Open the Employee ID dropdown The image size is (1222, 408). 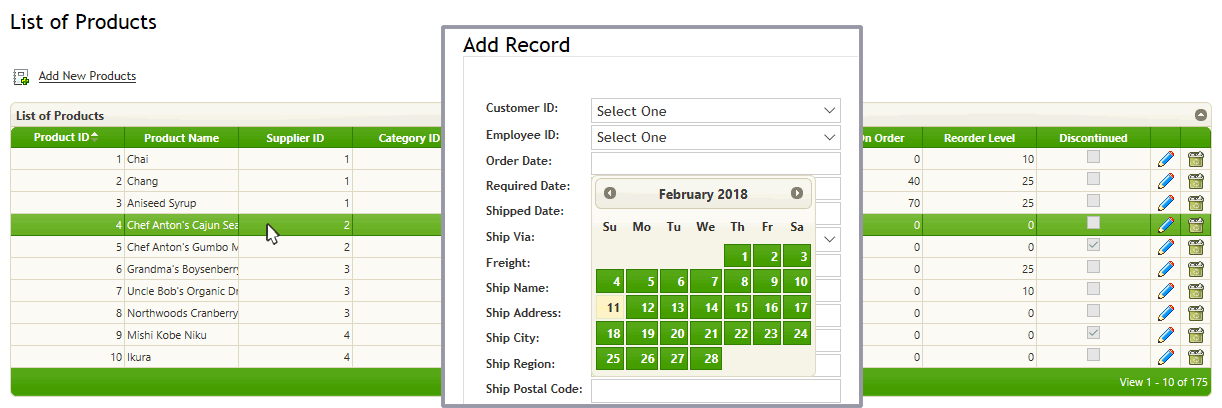click(x=715, y=137)
